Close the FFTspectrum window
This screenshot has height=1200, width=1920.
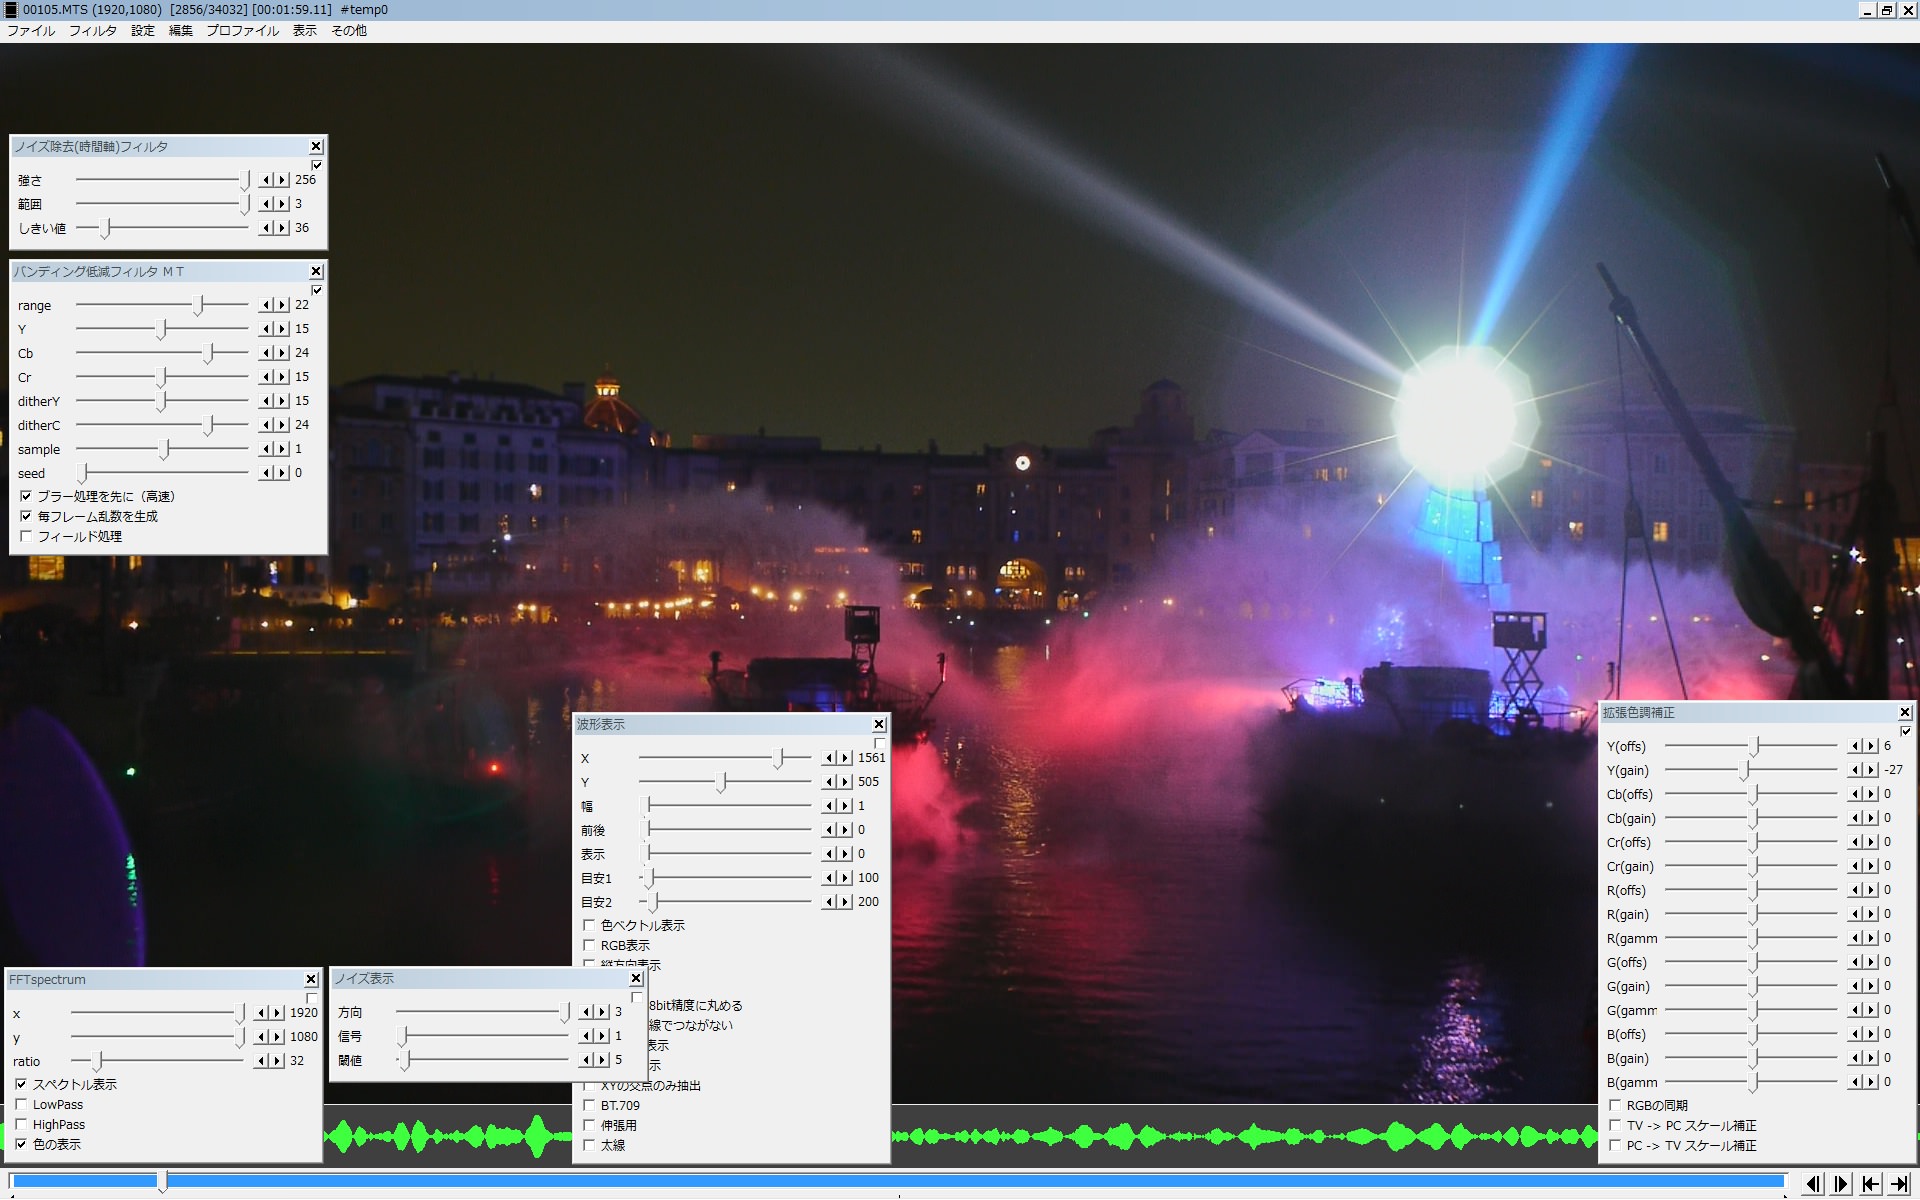[x=311, y=979]
